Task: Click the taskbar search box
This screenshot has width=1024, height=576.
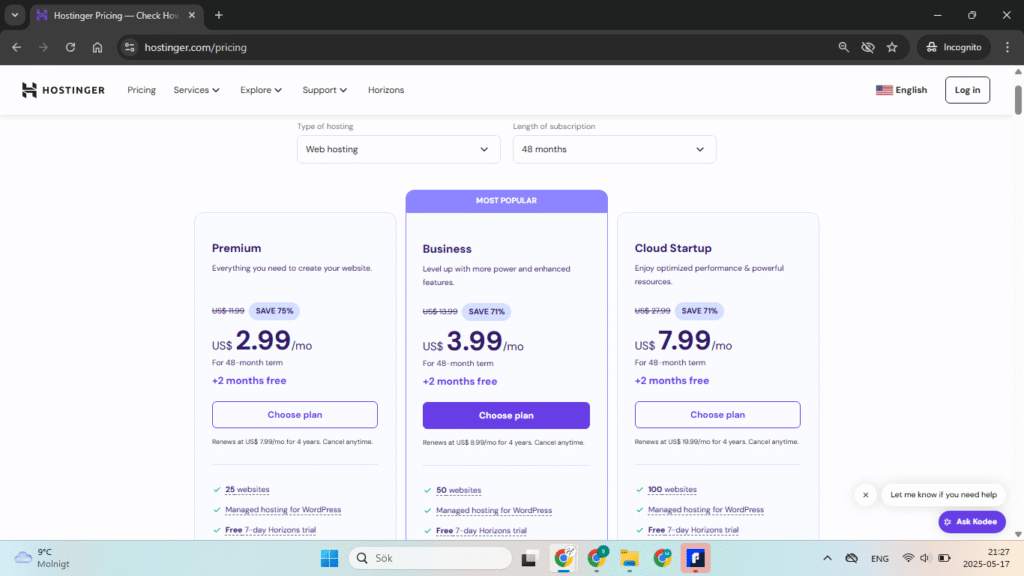Action: tap(430, 558)
